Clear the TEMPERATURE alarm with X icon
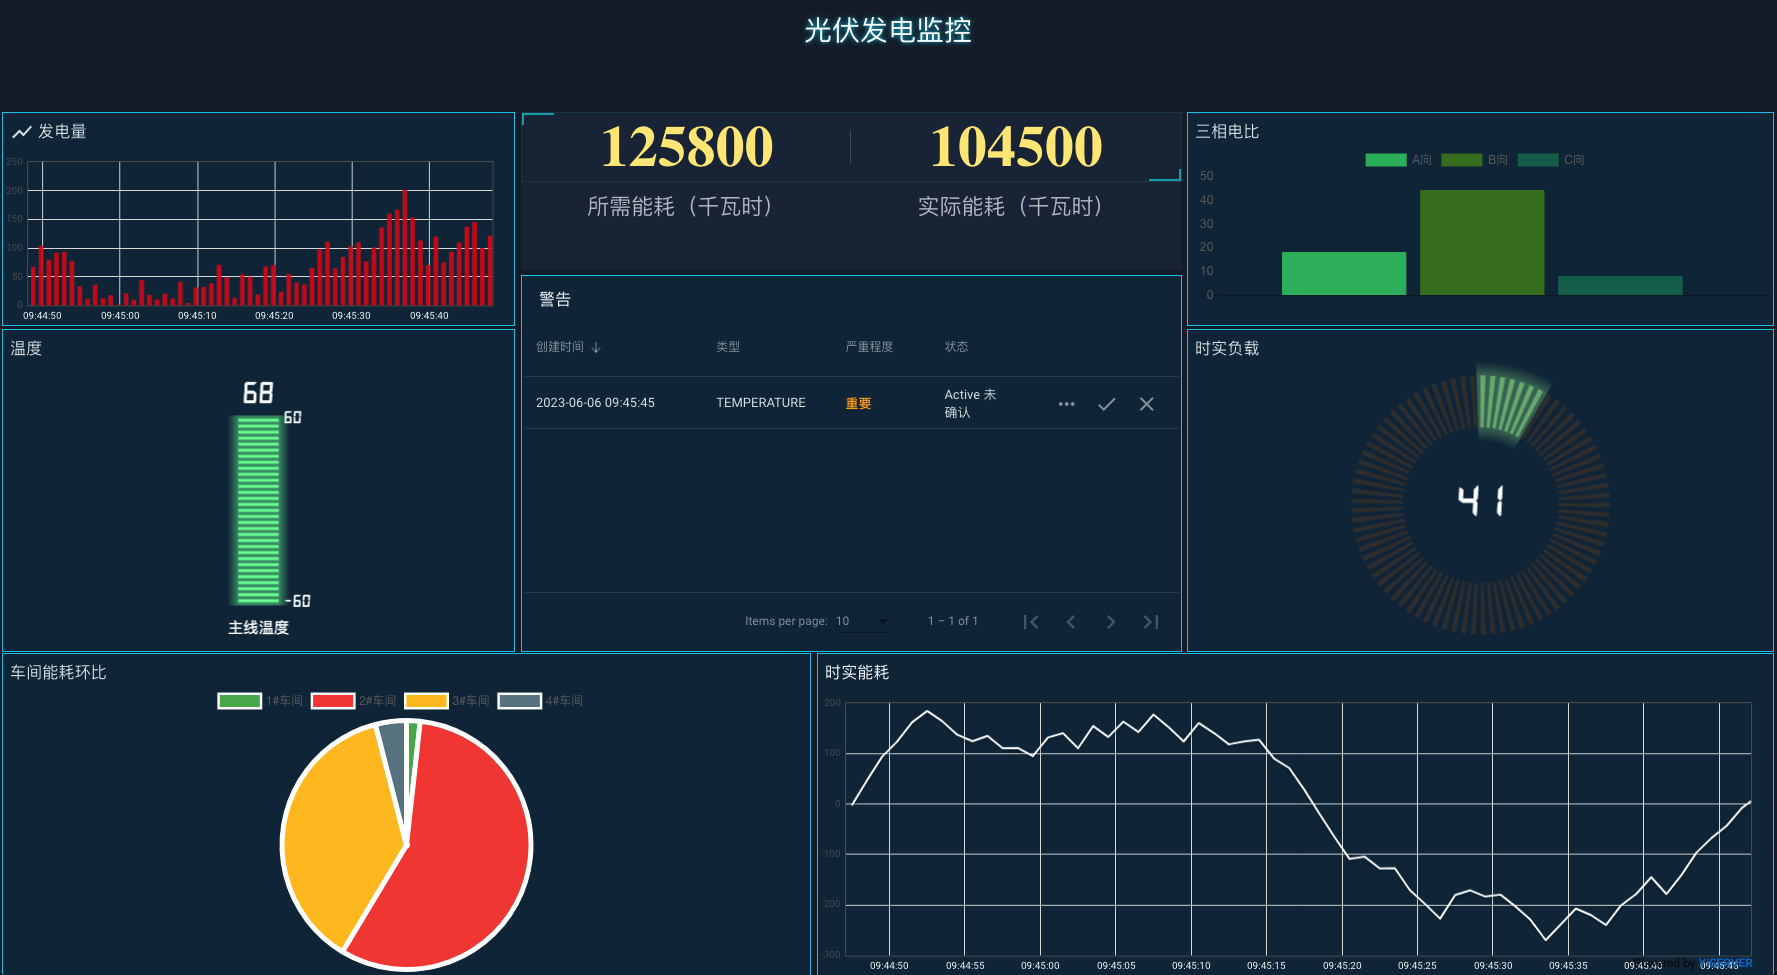The image size is (1777, 975). [x=1147, y=404]
